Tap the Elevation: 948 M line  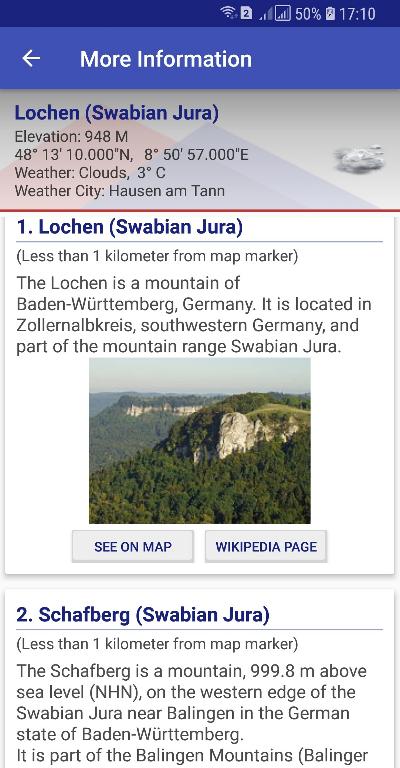[71, 136]
